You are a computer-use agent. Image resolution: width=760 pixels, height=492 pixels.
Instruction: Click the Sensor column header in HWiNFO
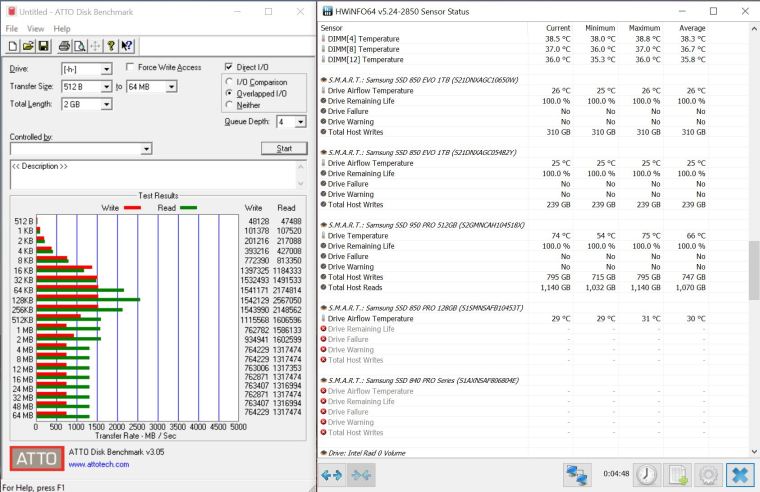(332, 28)
